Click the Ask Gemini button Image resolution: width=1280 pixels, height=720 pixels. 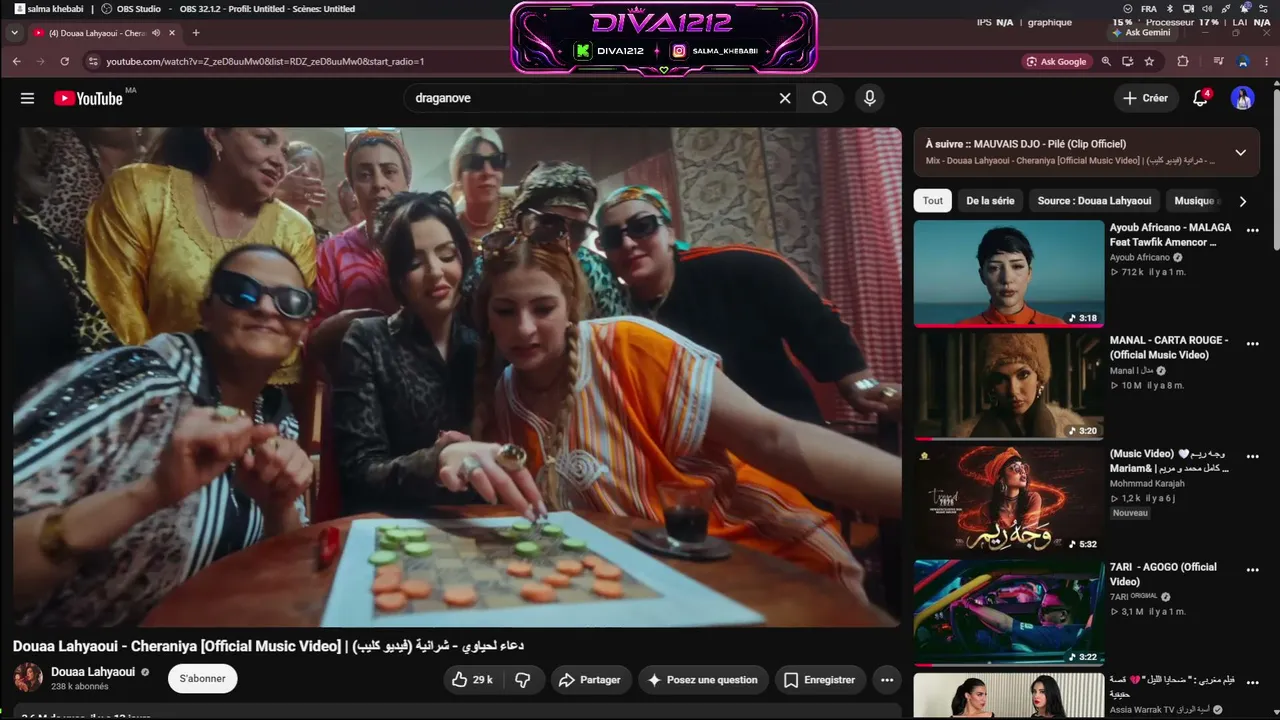point(1141,33)
